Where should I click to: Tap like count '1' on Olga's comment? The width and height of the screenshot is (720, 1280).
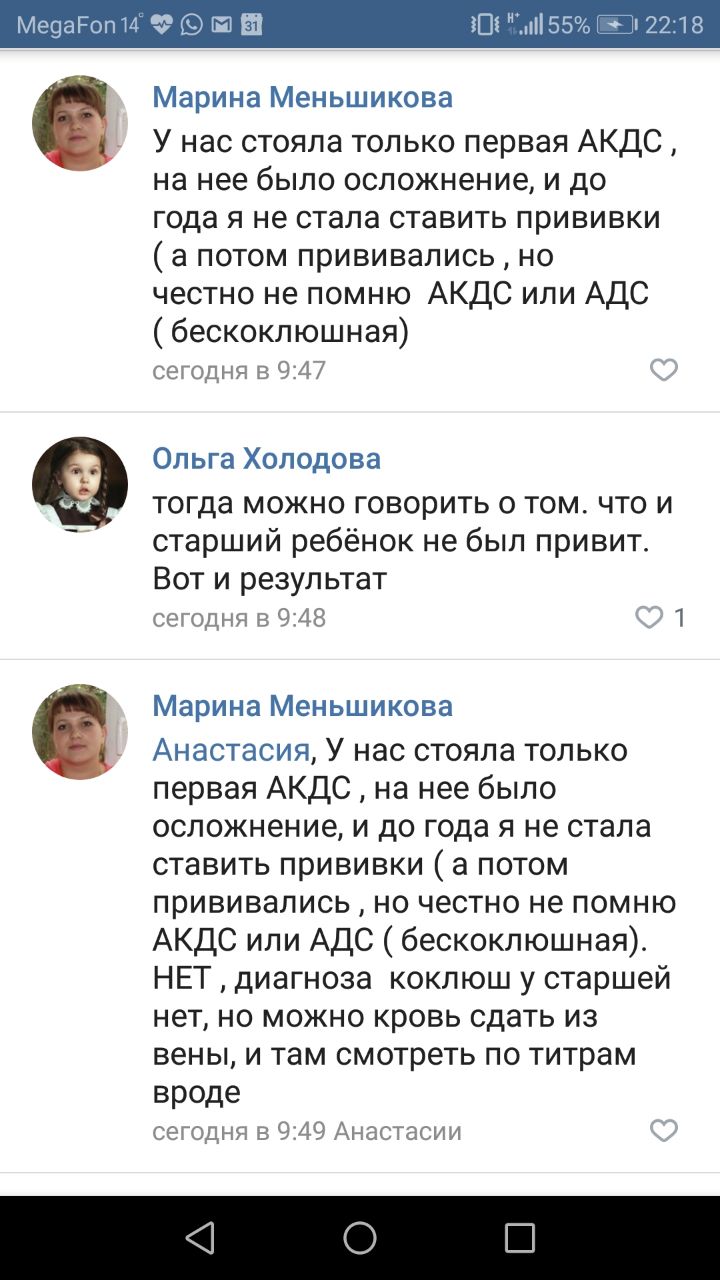(680, 618)
